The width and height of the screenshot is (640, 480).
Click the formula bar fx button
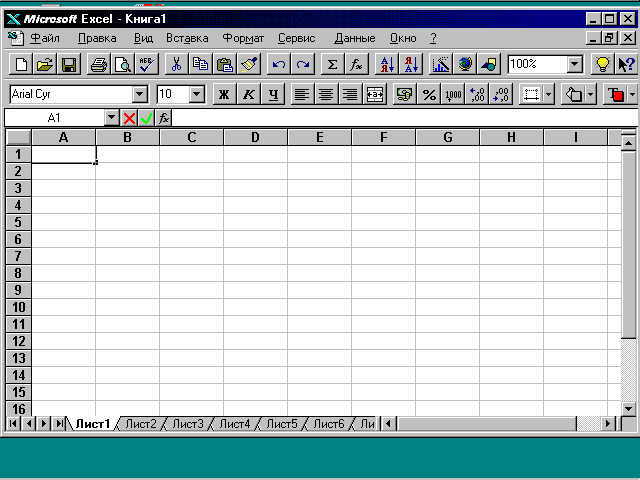click(x=164, y=118)
